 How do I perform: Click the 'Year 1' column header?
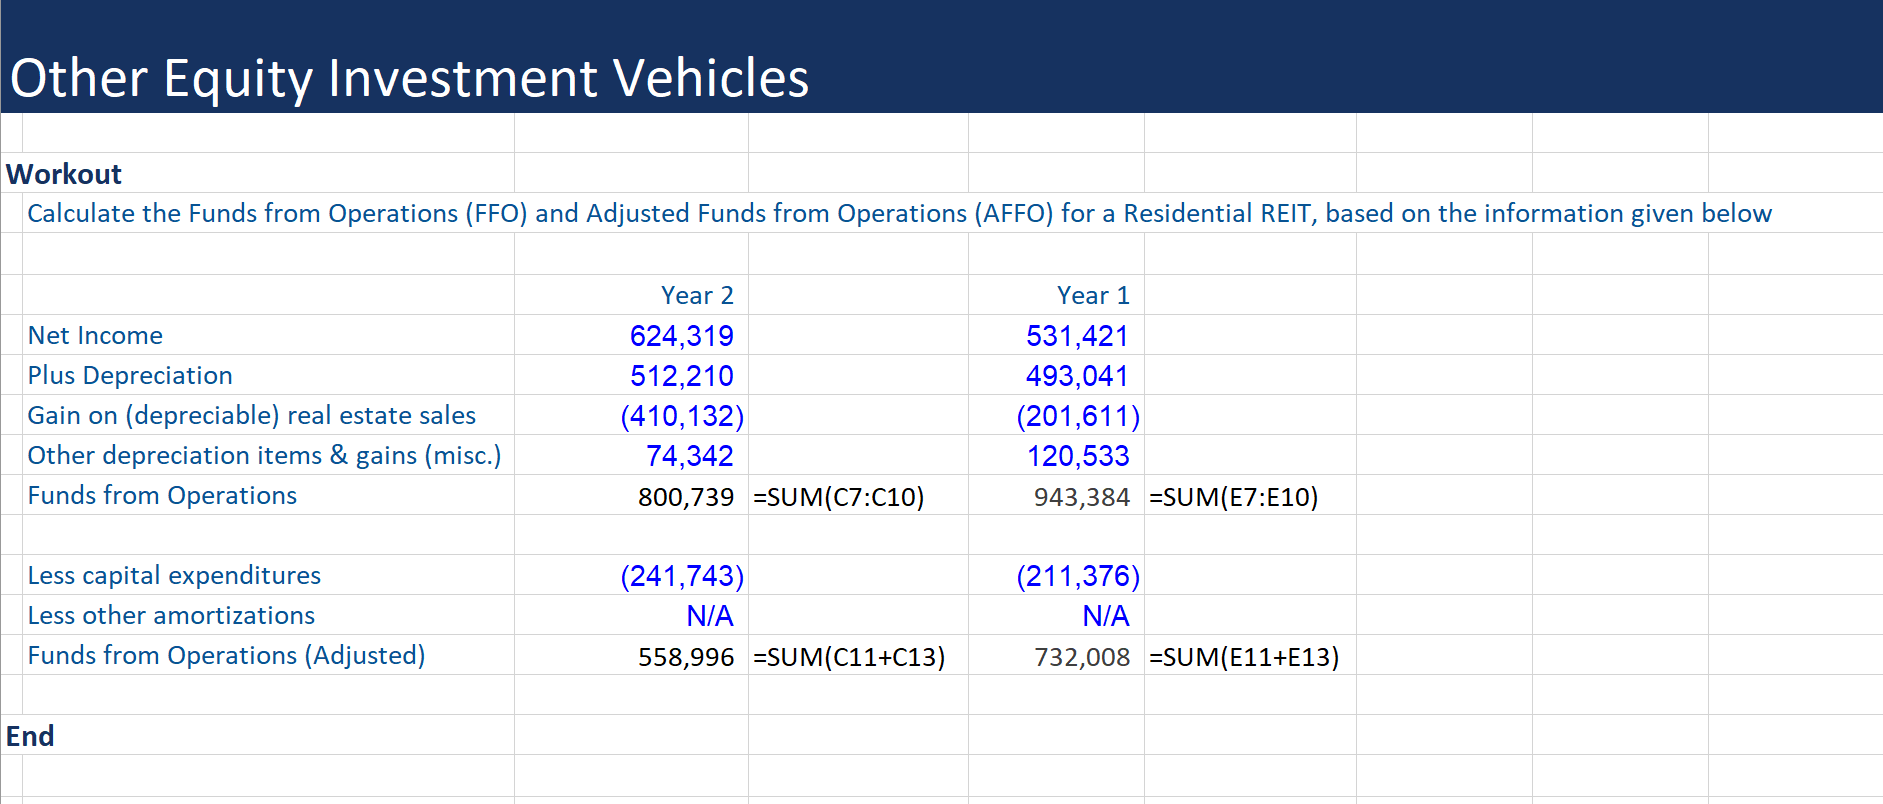pos(1093,295)
